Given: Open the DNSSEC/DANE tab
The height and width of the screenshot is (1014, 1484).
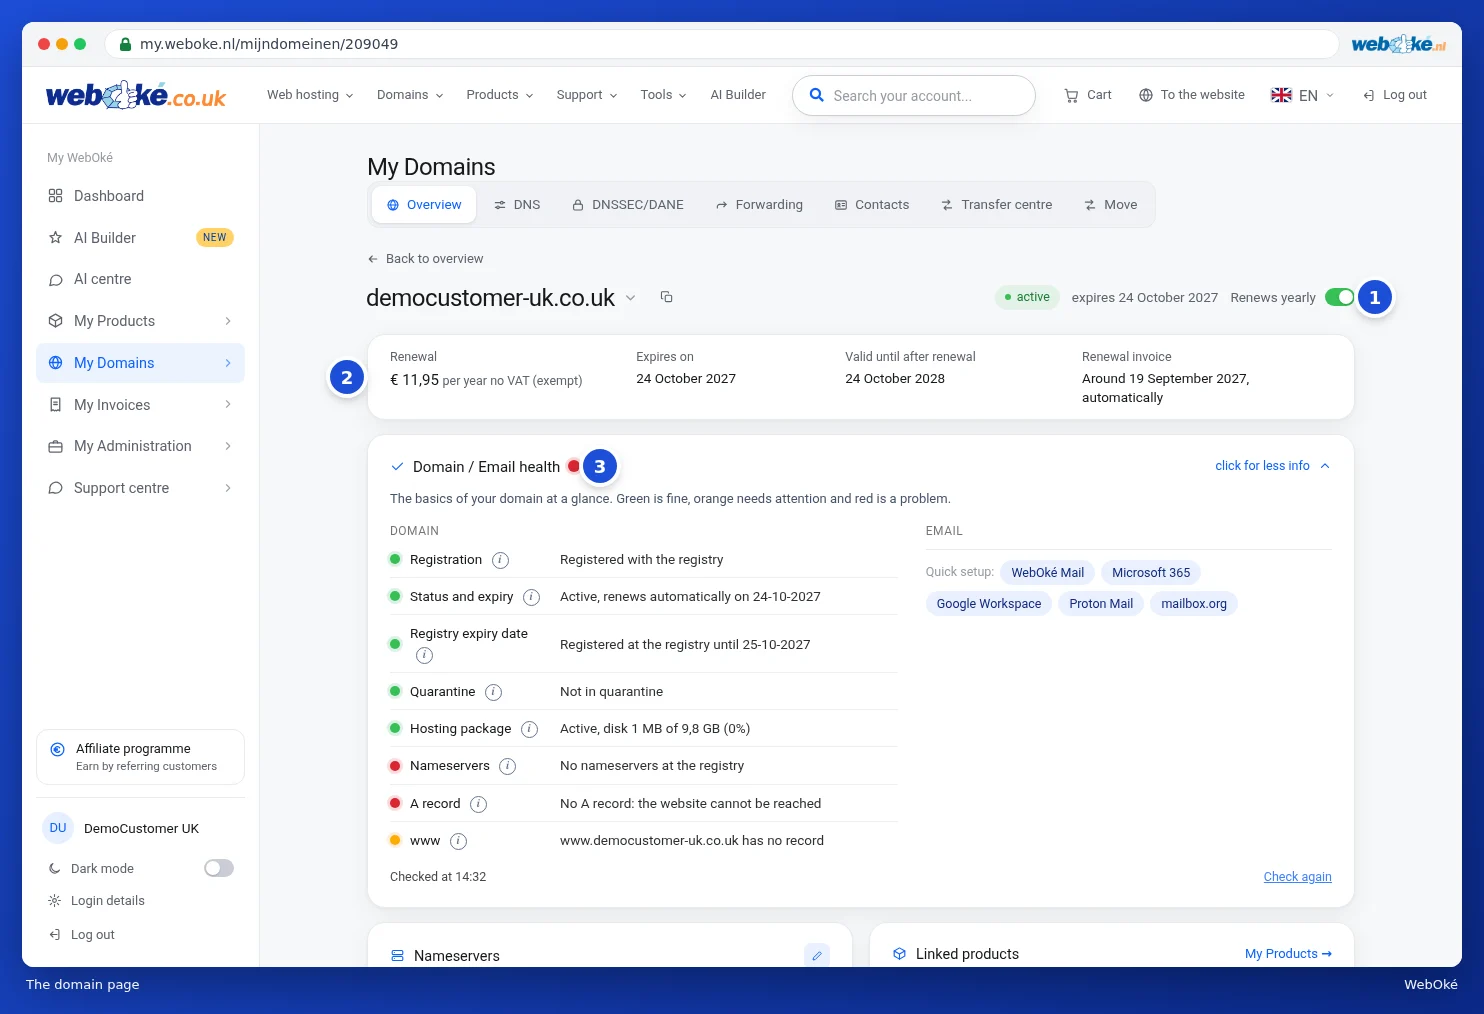Looking at the screenshot, I should [x=628, y=205].
